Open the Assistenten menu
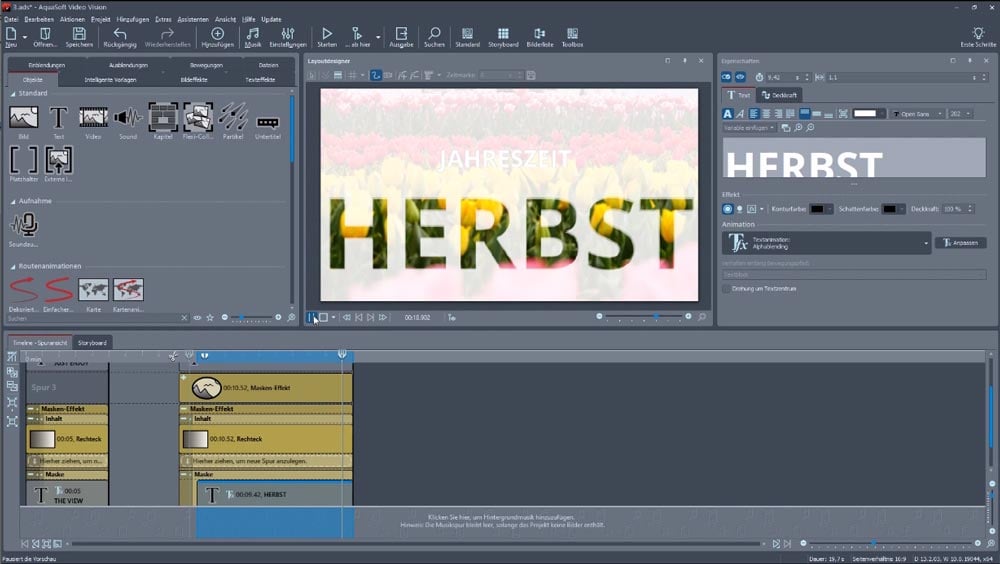The height and width of the screenshot is (564, 1000). (x=193, y=19)
